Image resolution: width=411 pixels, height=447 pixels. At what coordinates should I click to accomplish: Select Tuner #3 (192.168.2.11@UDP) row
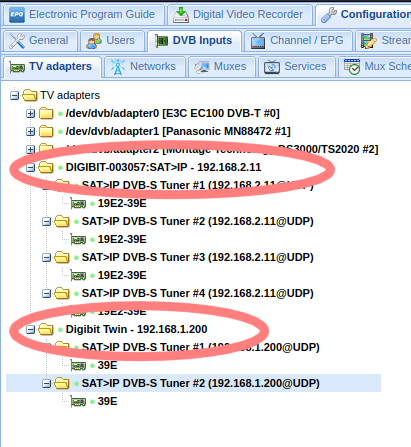click(x=198, y=257)
